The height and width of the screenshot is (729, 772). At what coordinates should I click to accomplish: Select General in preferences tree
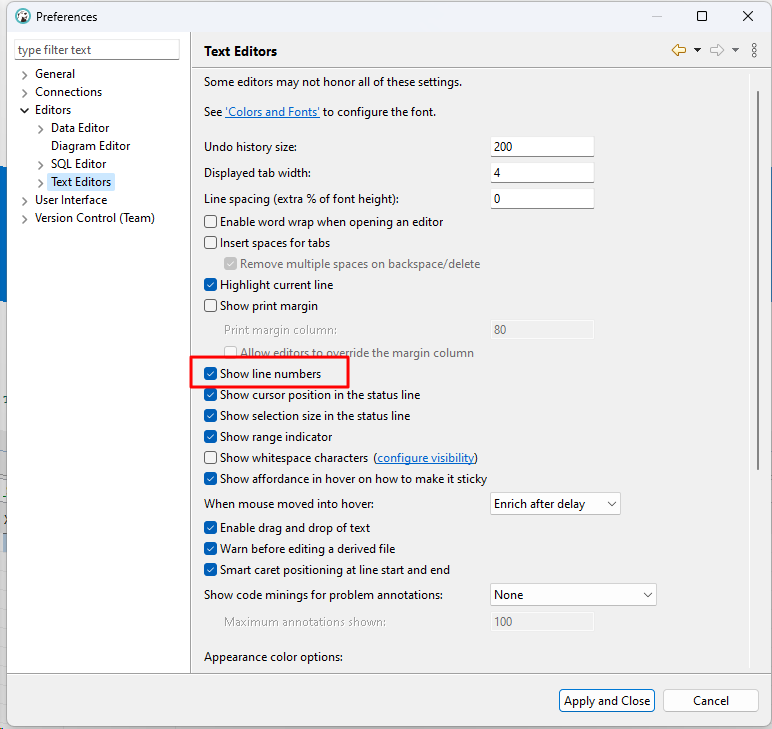point(55,74)
